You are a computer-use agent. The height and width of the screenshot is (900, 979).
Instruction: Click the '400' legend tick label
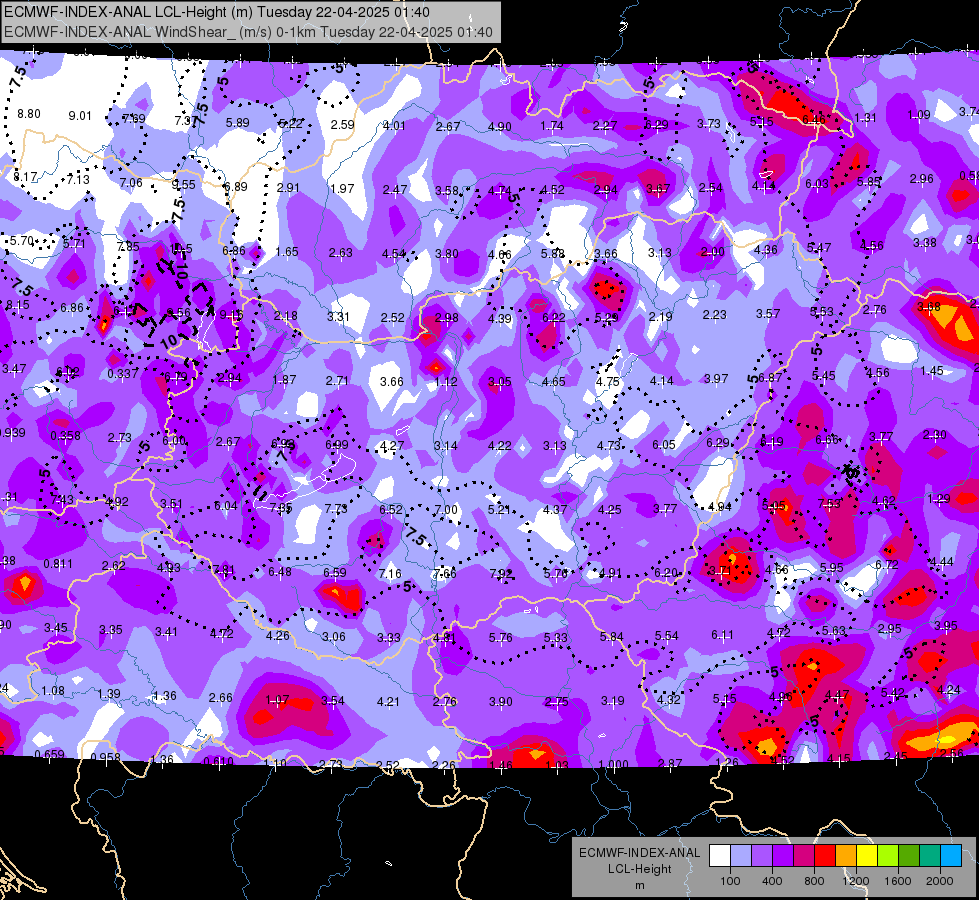click(x=772, y=881)
